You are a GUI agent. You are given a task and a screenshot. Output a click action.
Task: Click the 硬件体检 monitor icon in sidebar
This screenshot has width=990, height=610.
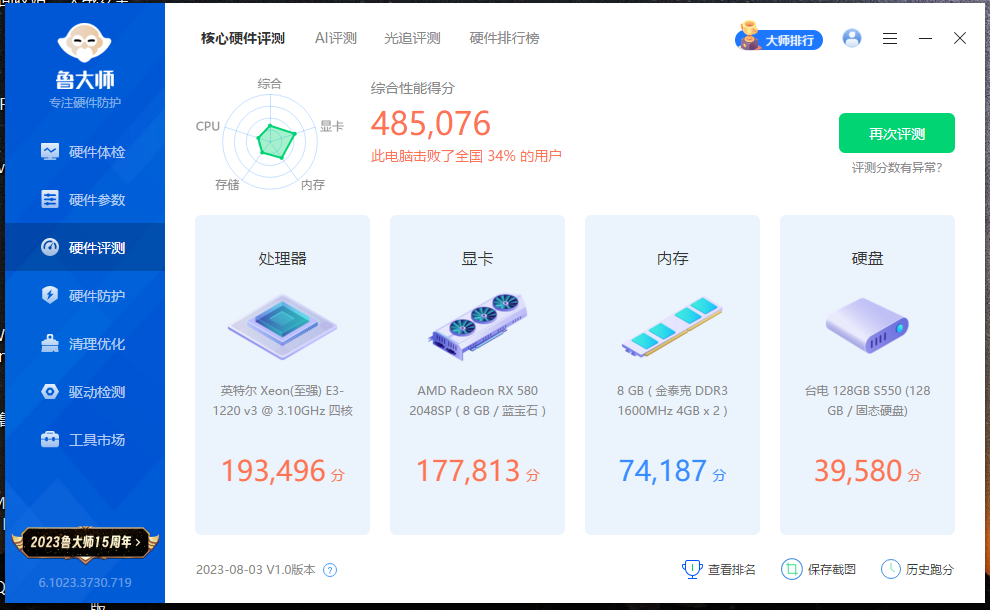(50, 152)
